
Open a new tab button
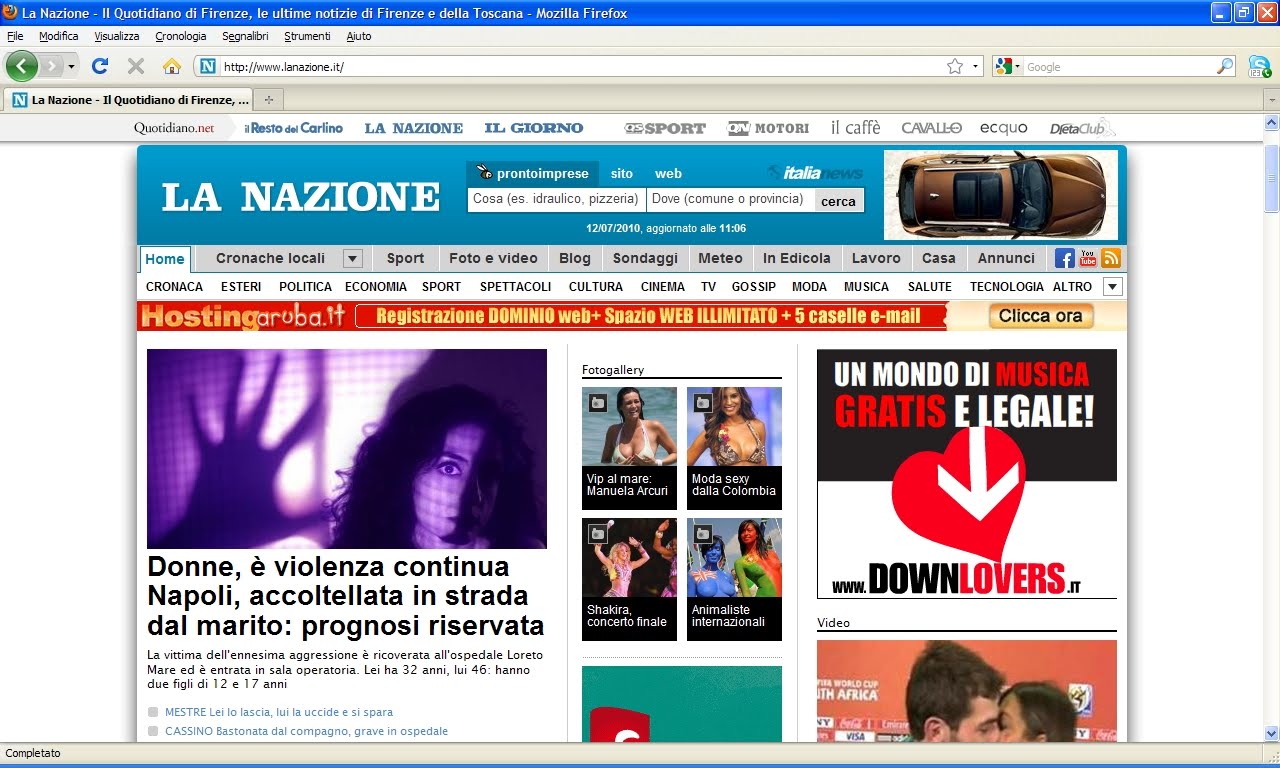click(x=268, y=99)
